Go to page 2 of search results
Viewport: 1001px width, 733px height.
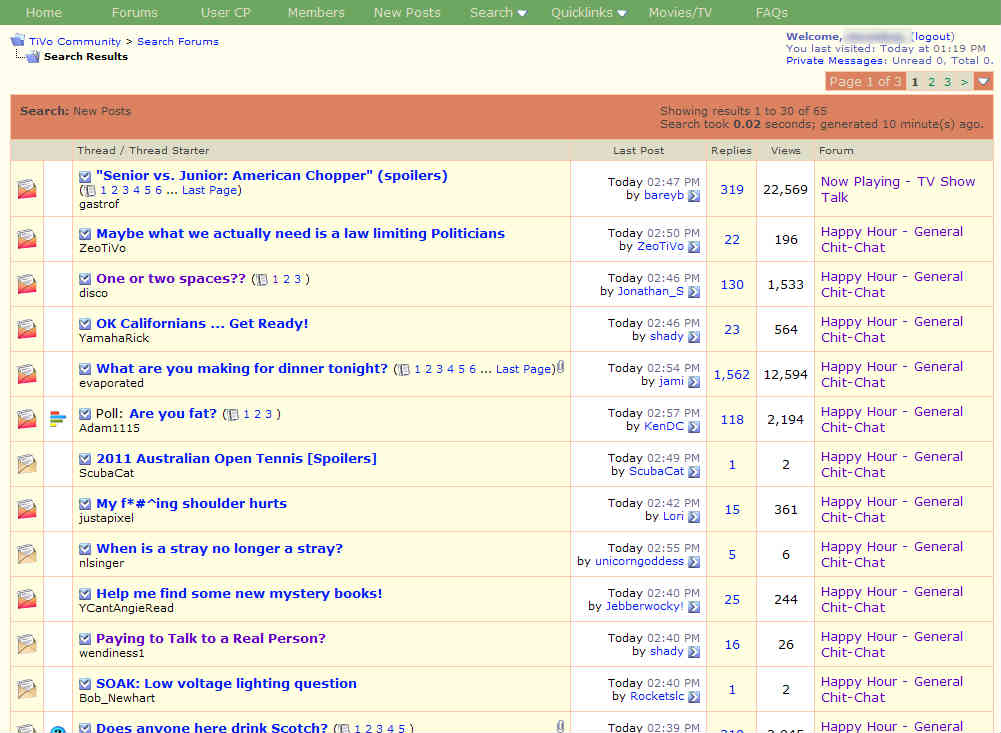coord(931,82)
